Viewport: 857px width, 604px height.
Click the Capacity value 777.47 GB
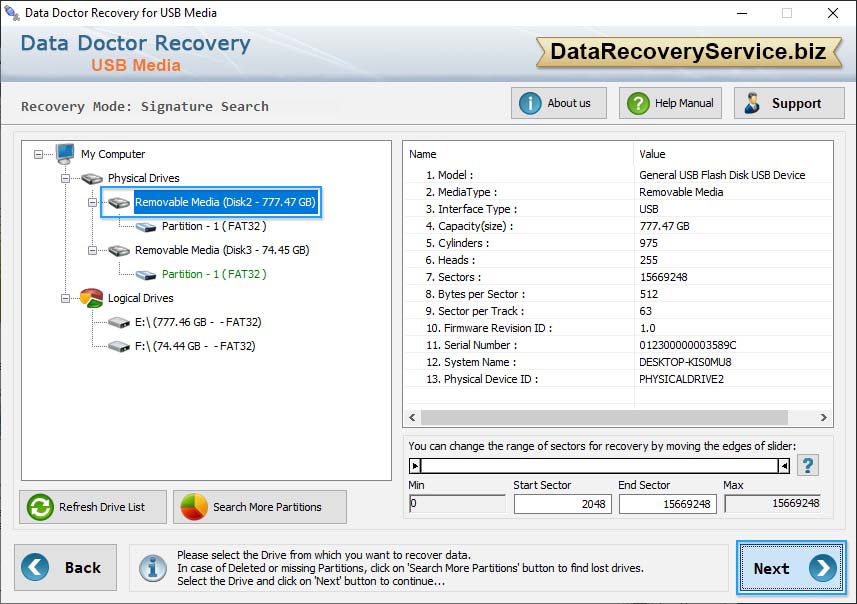[665, 226]
